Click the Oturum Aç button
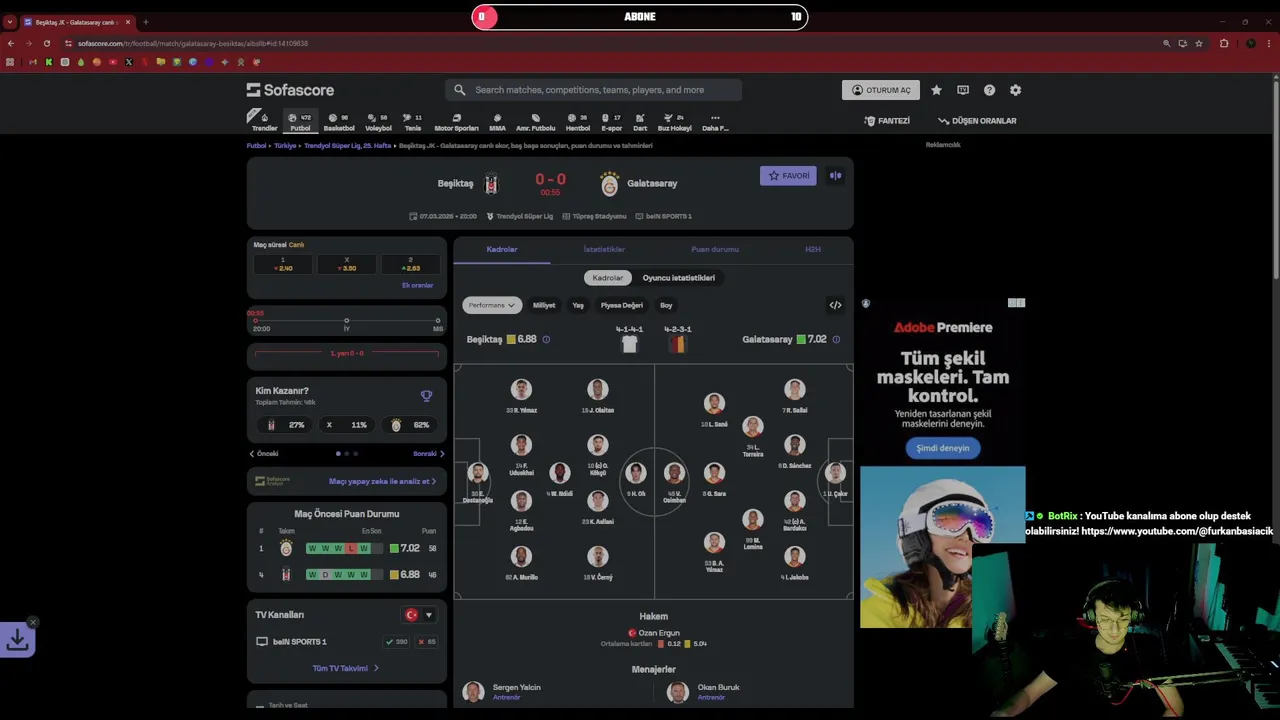 (x=881, y=90)
